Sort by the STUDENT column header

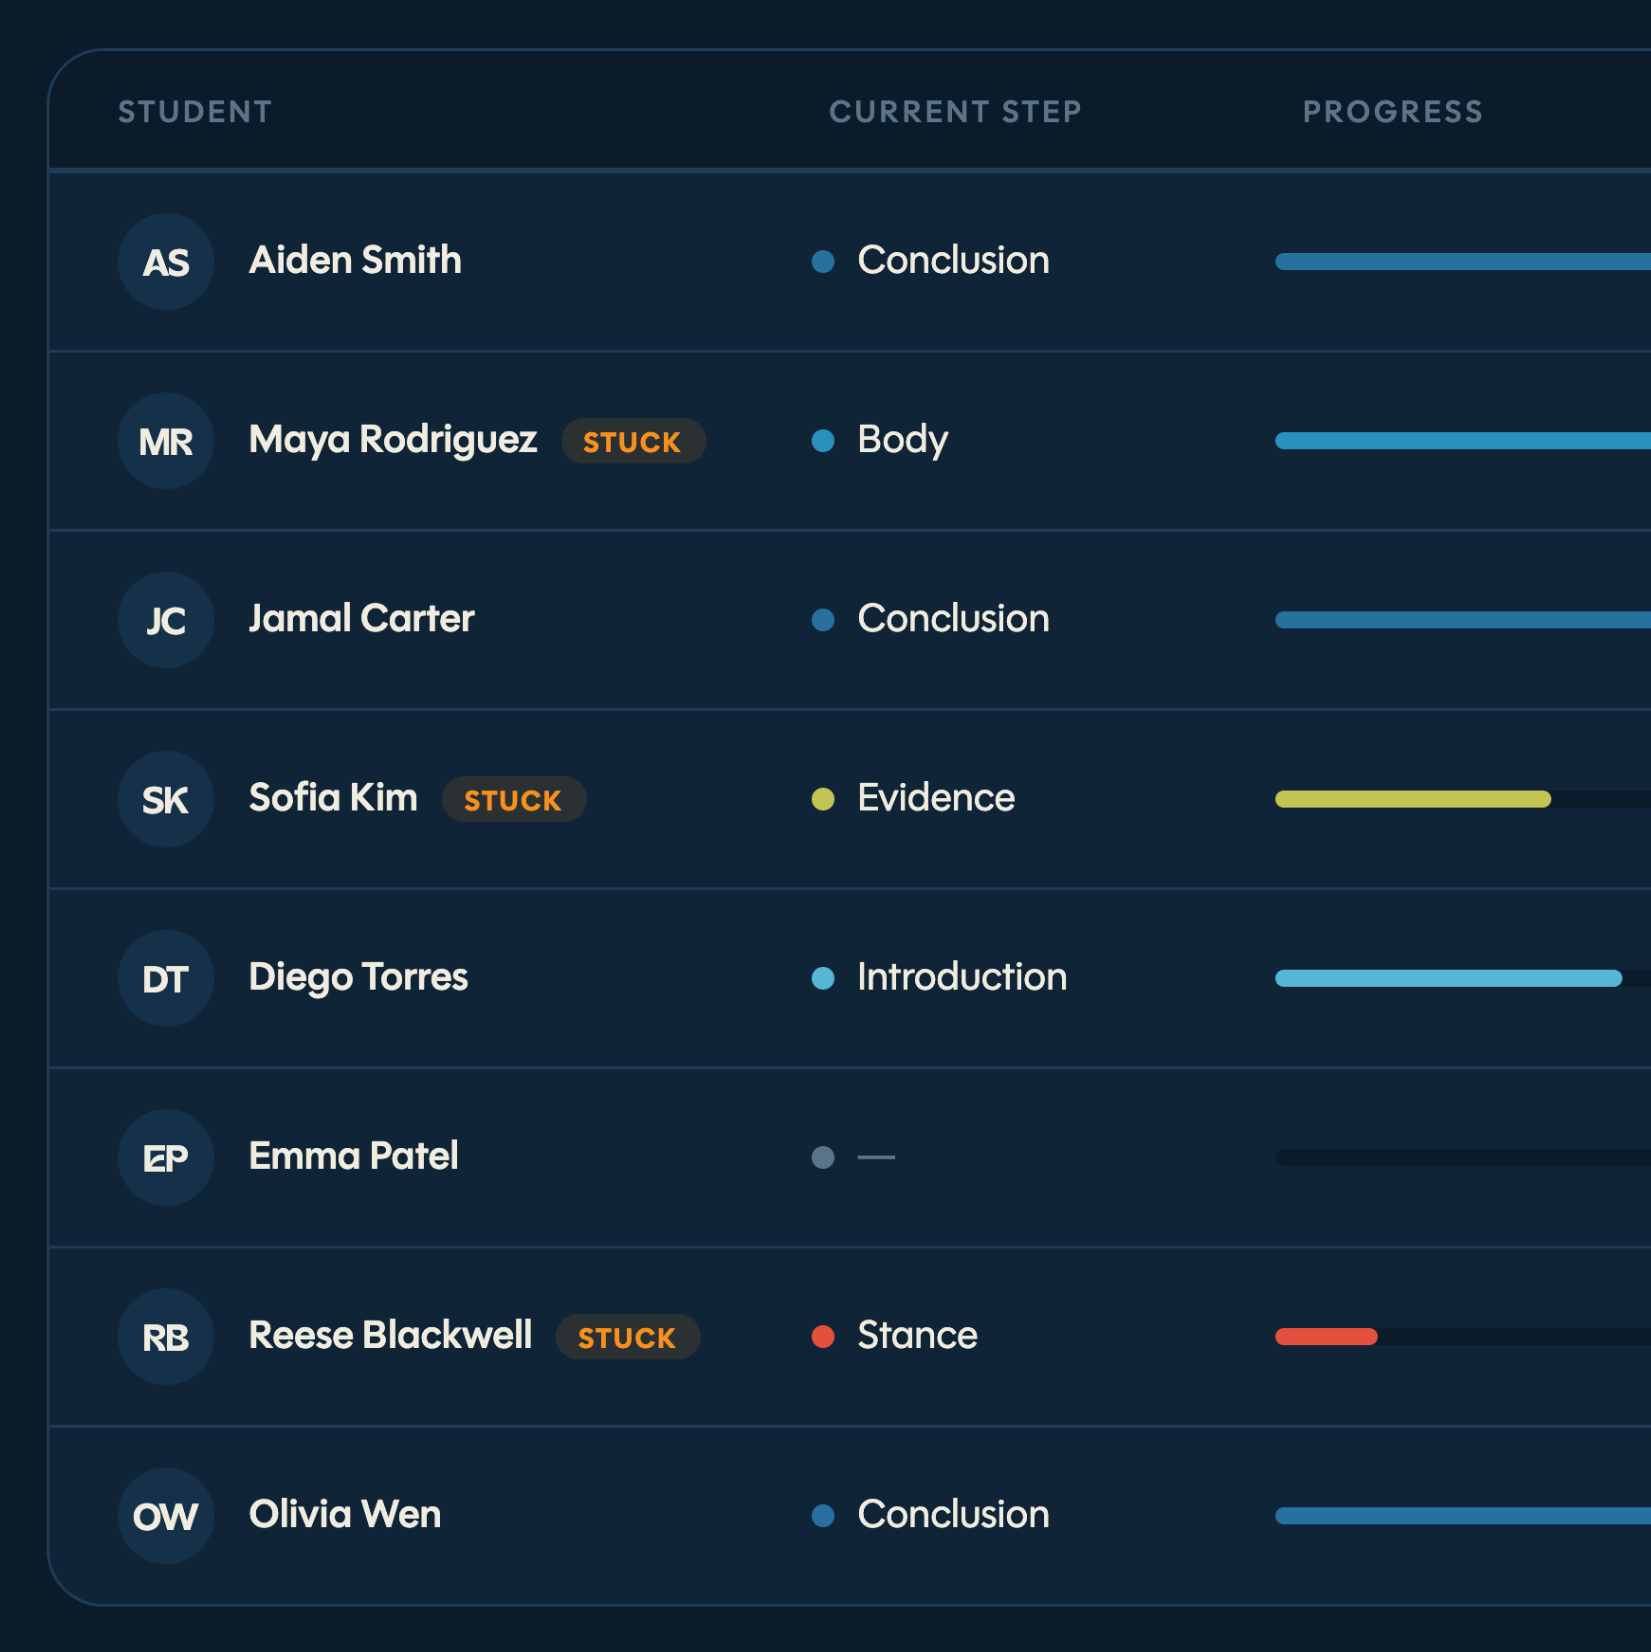[195, 112]
